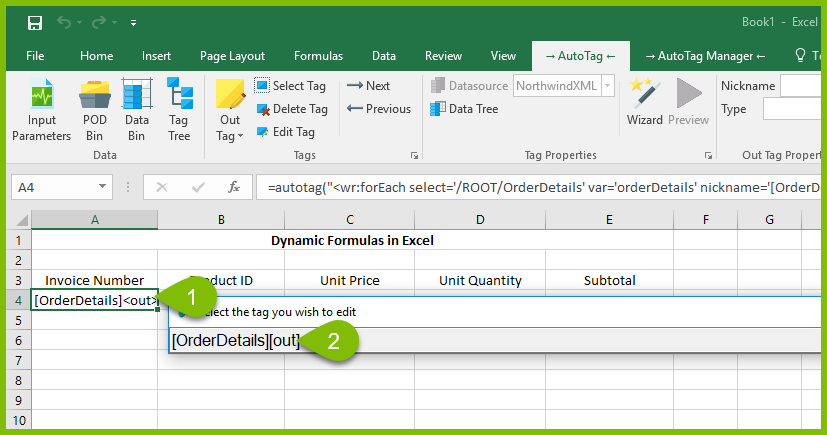Image resolution: width=827 pixels, height=435 pixels.
Task: Open the AutoTag Manager tab
Action: tap(705, 56)
